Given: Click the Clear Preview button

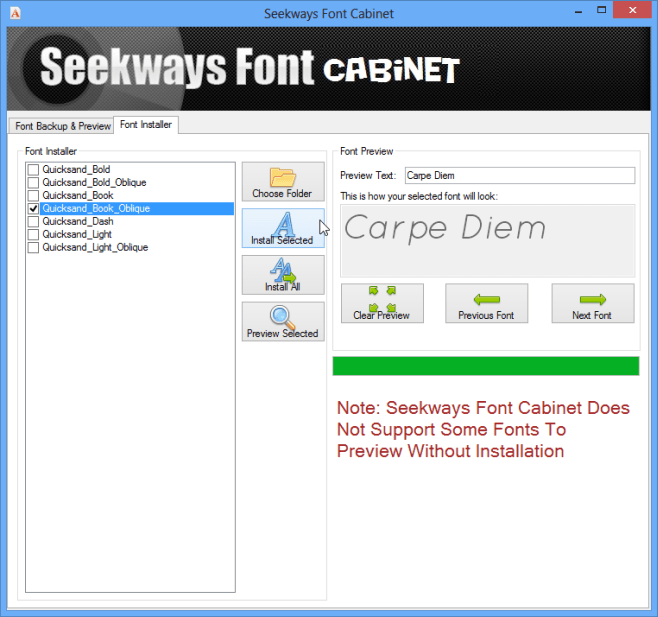Looking at the screenshot, I should click(382, 303).
